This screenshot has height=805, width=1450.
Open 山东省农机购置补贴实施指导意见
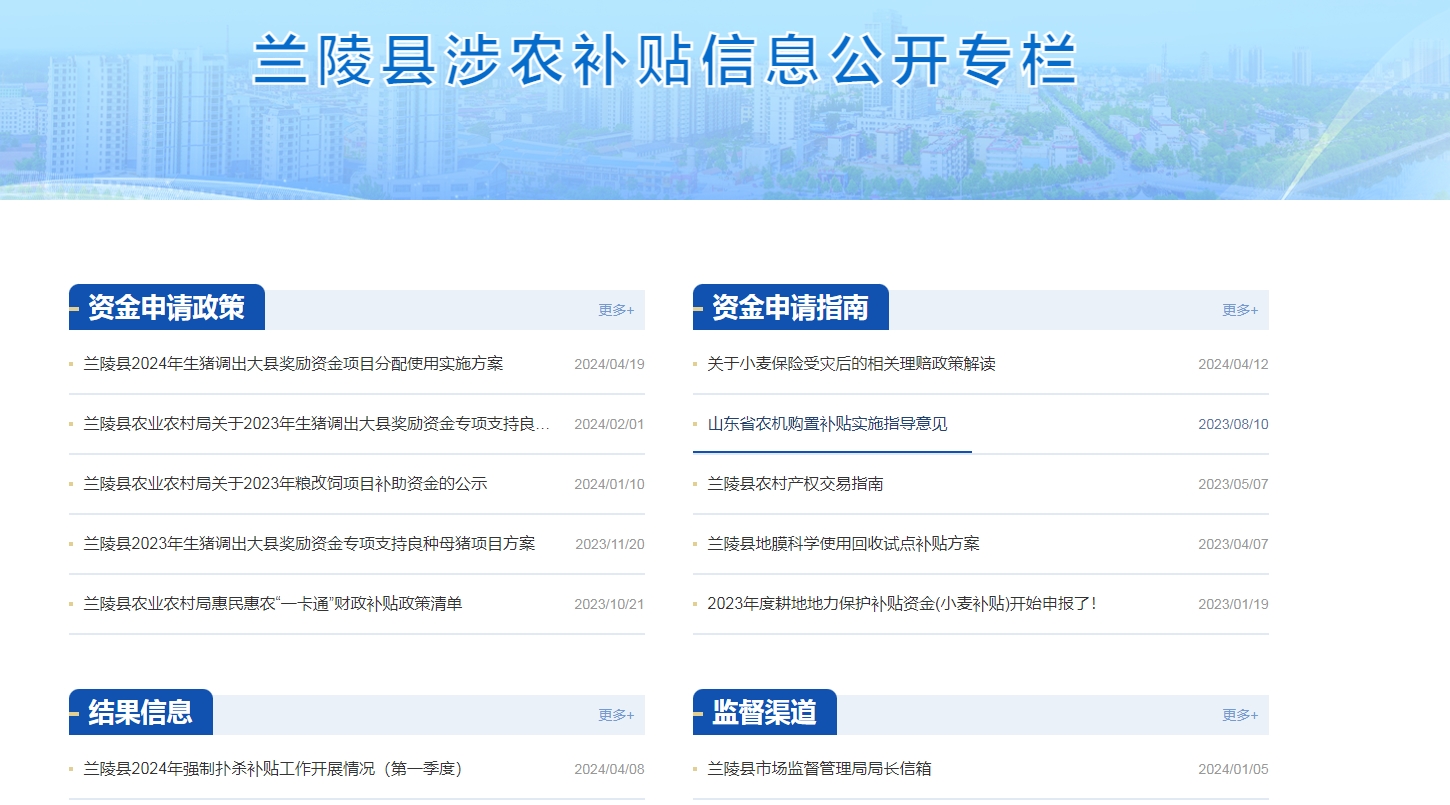tap(827, 424)
